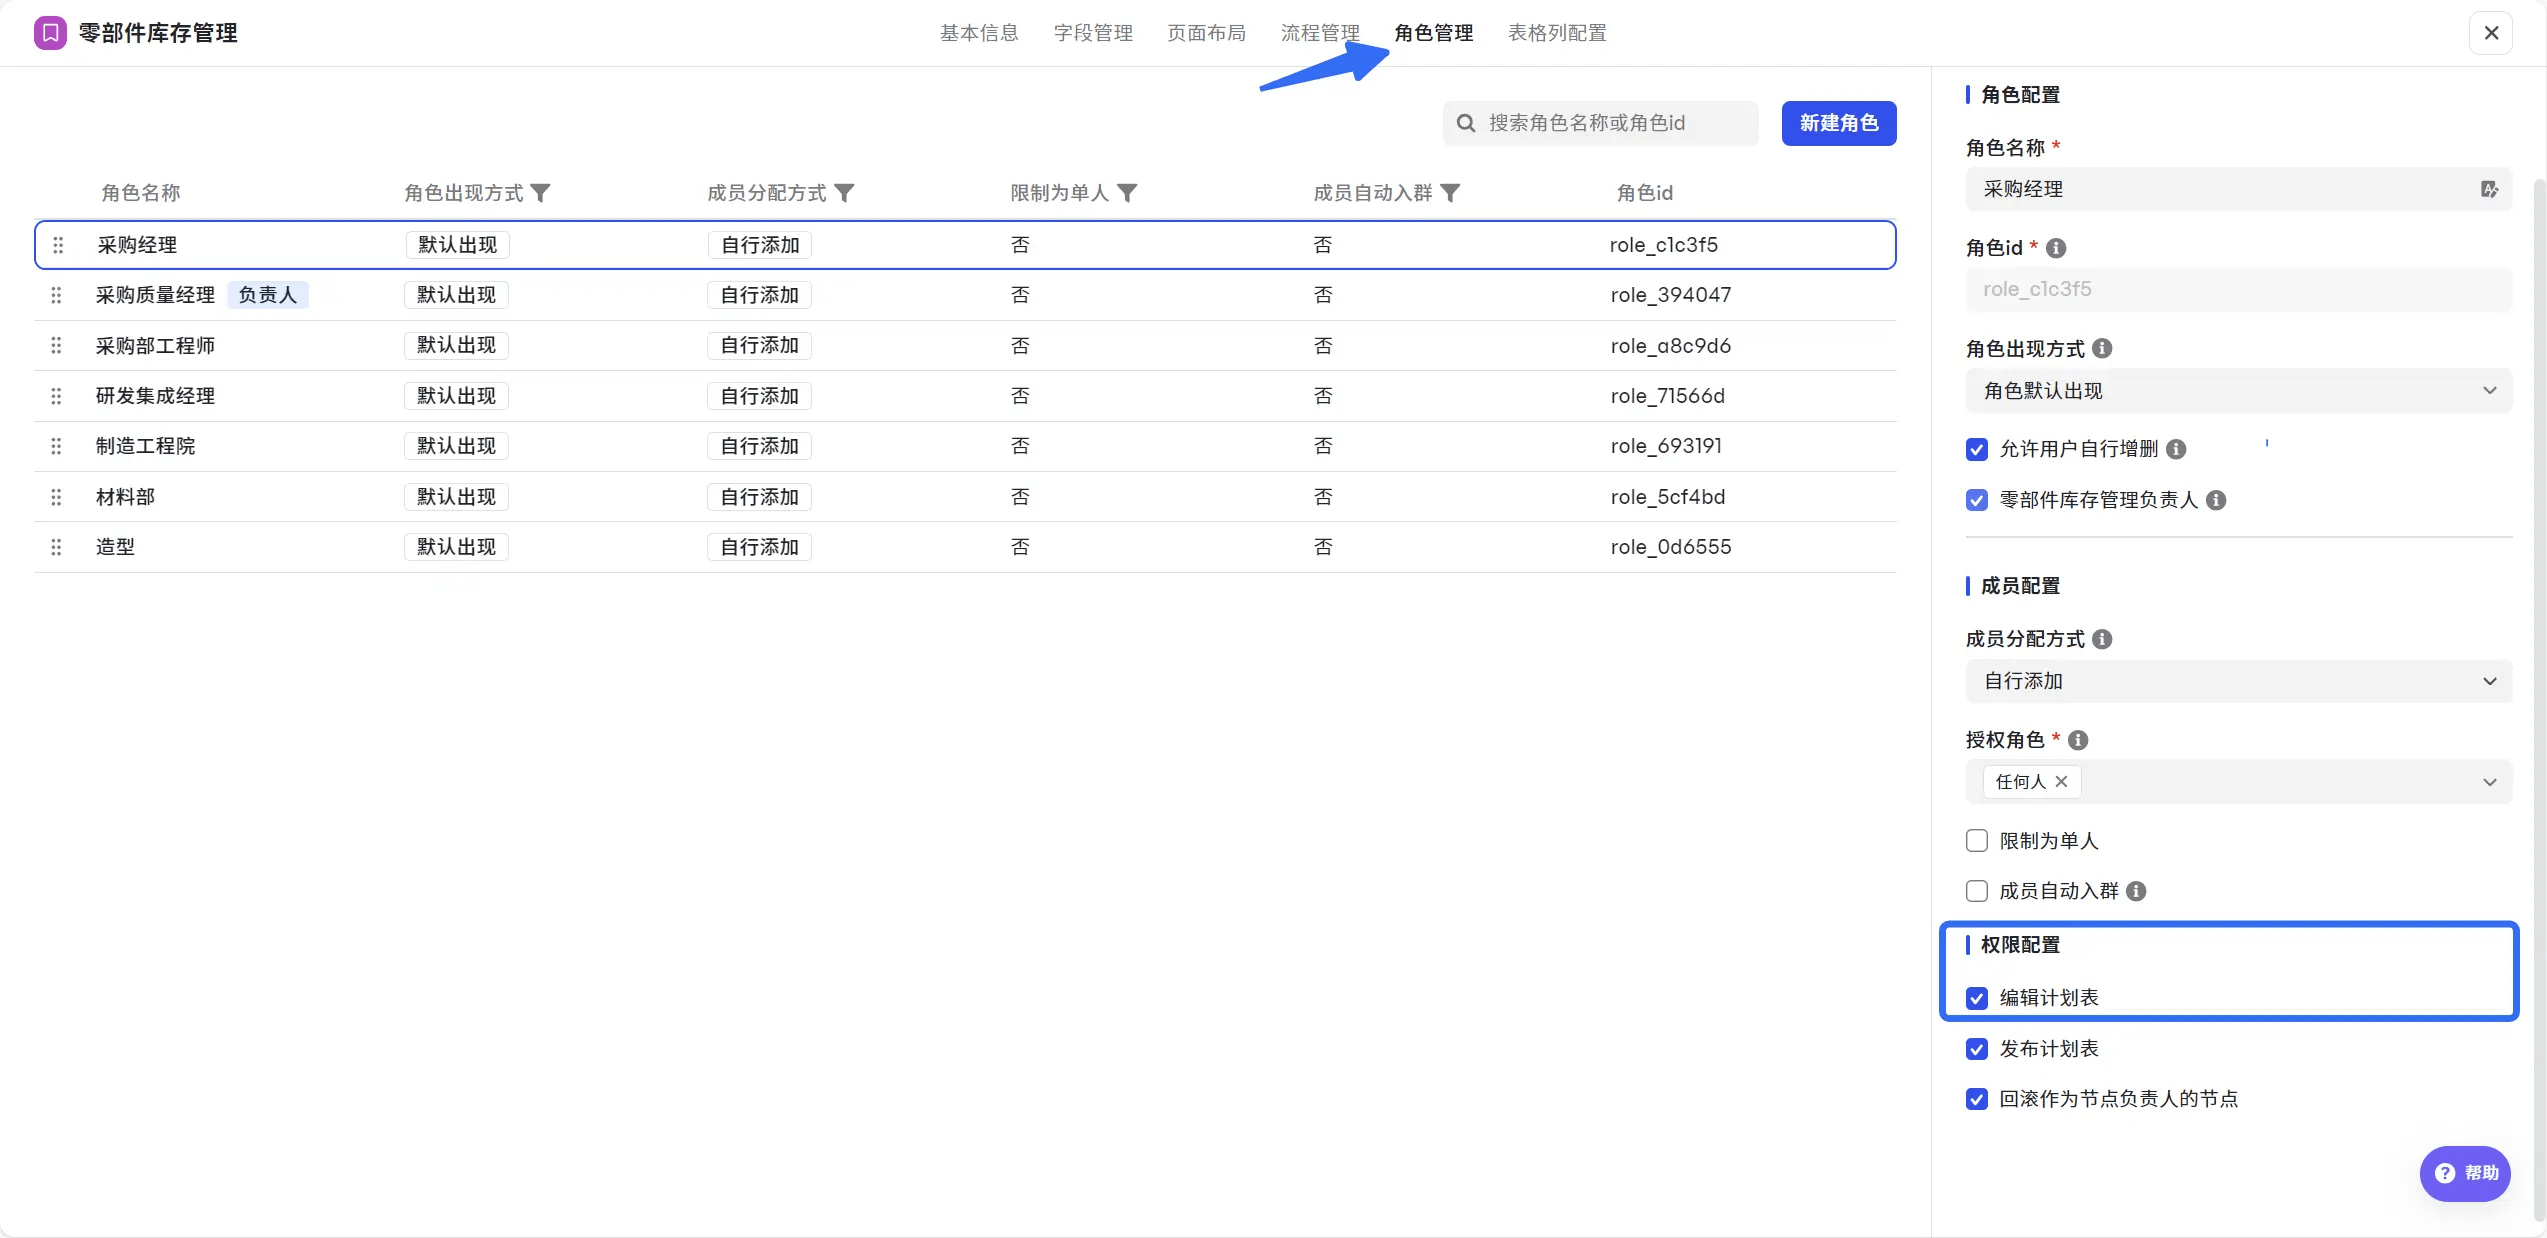Click the 负责人 tag on 采购质量经理
Viewport: 2547px width, 1238px height.
pyautogui.click(x=268, y=295)
